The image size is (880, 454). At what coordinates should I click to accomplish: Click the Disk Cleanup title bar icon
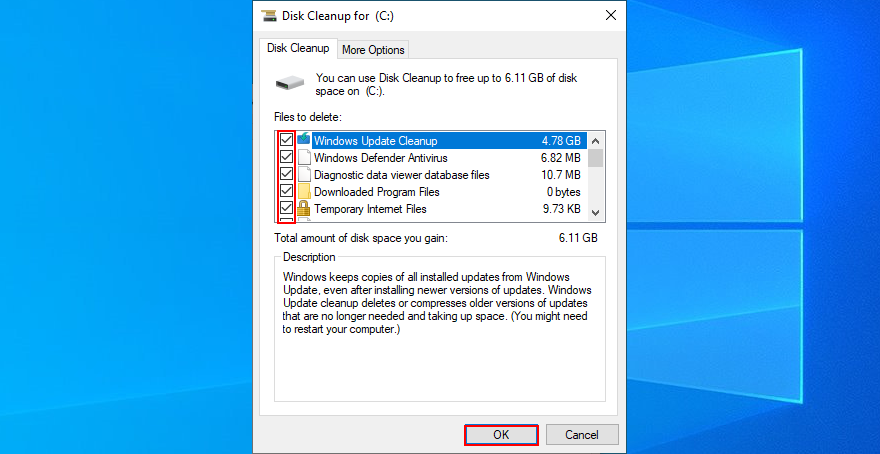(268, 15)
